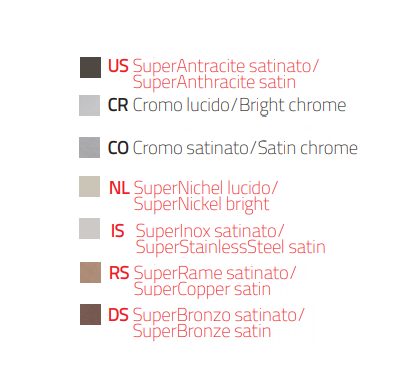Viewport: 408px width, 389px height.
Task: Click the CO finish code
Action: 118,148
